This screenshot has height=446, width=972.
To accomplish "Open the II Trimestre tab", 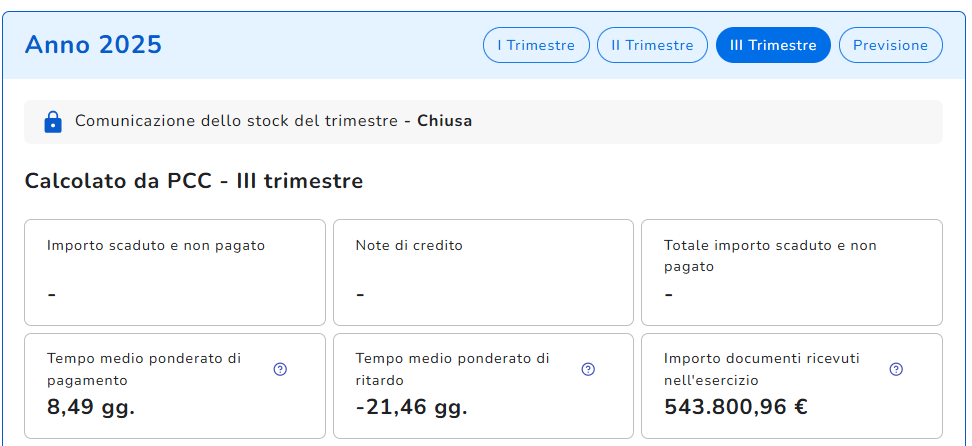I will [x=652, y=45].
